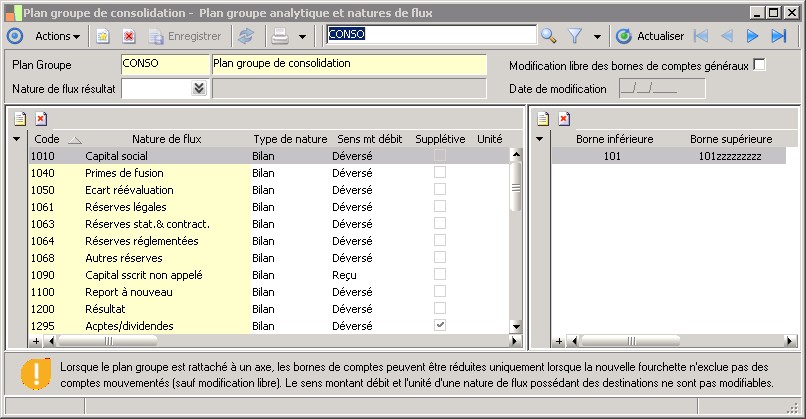806x419 pixels.
Task: Add a new row in borne grid
Action: pos(543,118)
